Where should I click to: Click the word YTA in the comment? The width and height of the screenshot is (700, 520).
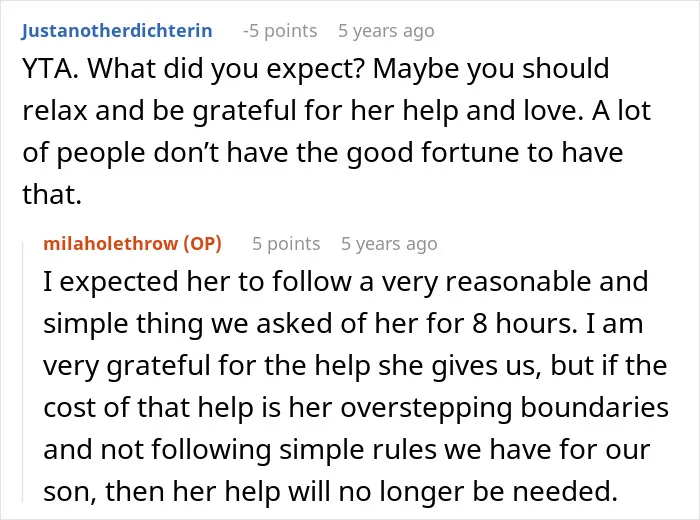point(47,69)
